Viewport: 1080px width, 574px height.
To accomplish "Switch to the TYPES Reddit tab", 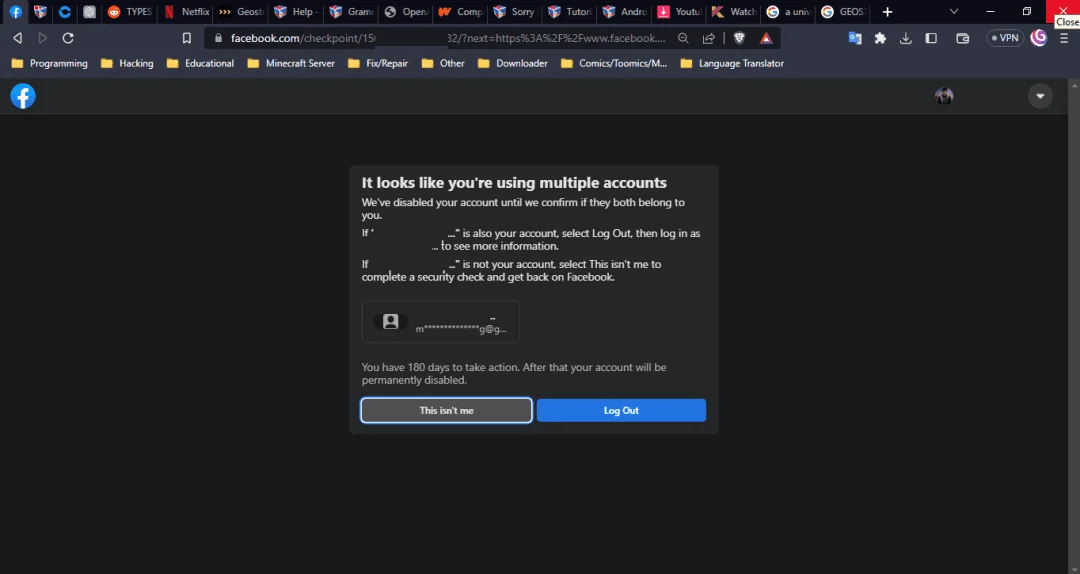I will click(x=129, y=12).
